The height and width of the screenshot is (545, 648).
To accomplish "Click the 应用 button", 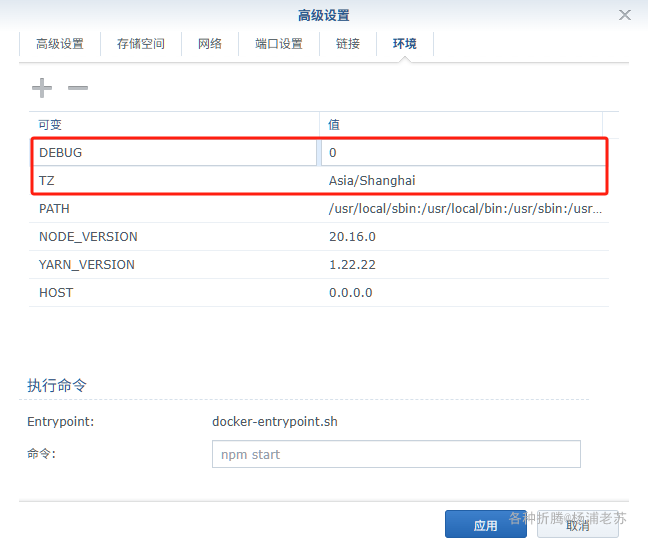I will click(486, 524).
